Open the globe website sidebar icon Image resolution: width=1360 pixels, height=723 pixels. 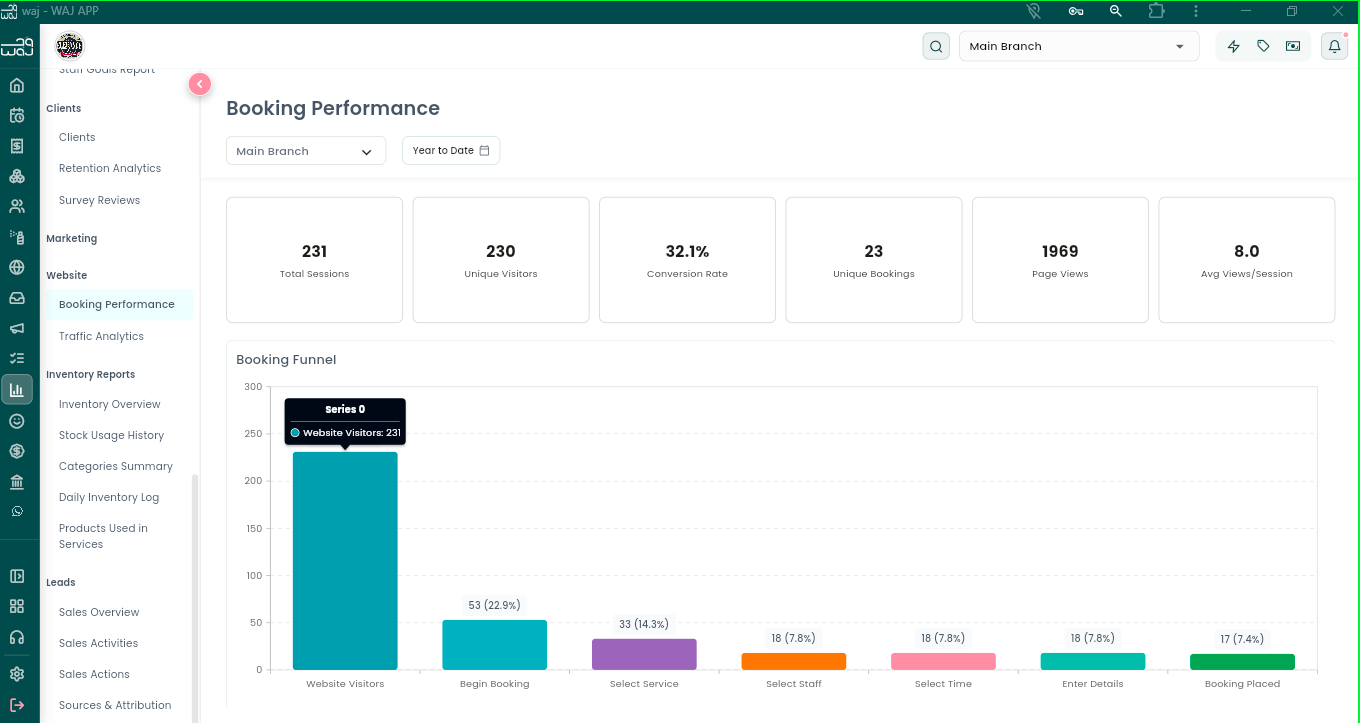(16, 267)
